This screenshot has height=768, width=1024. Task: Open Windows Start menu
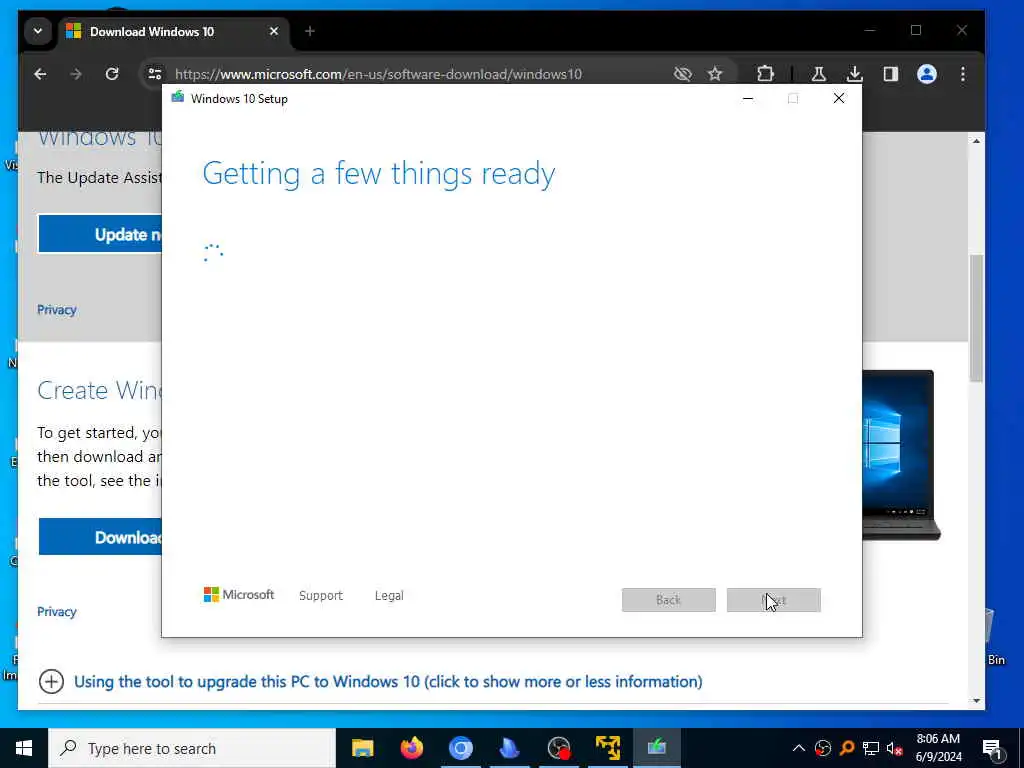tap(24, 748)
